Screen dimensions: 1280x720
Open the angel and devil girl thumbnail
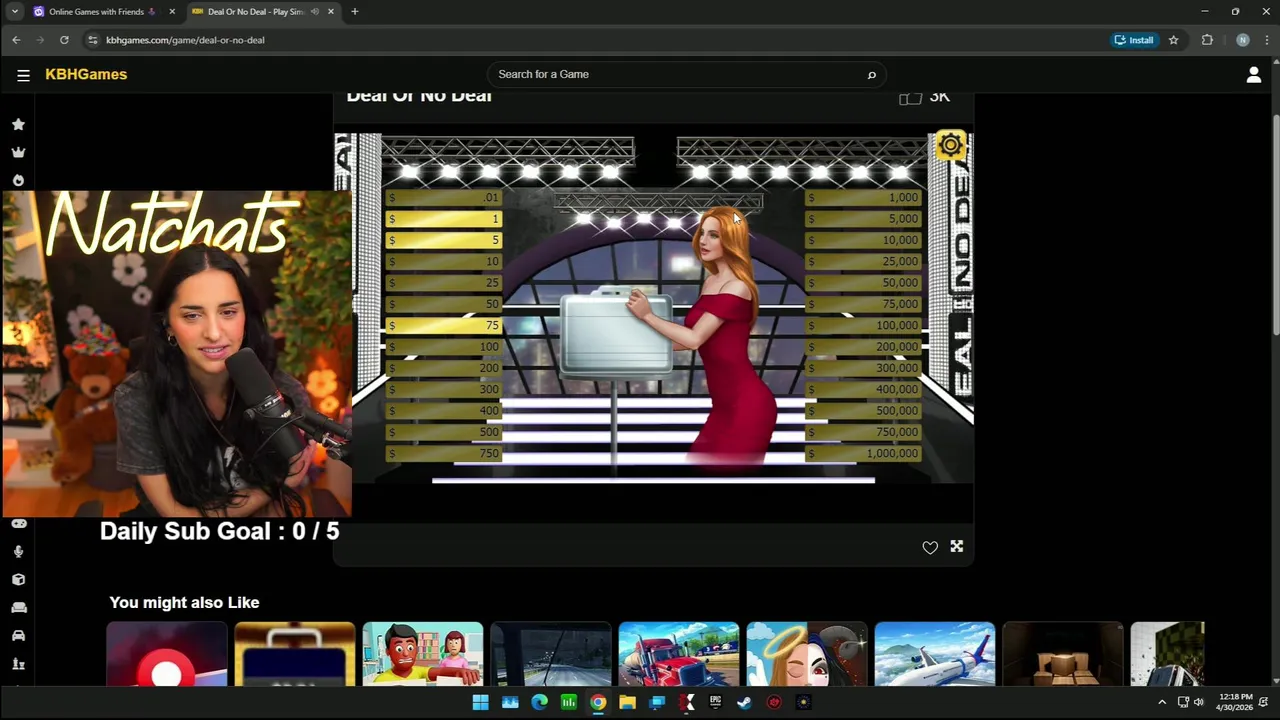pyautogui.click(x=807, y=654)
